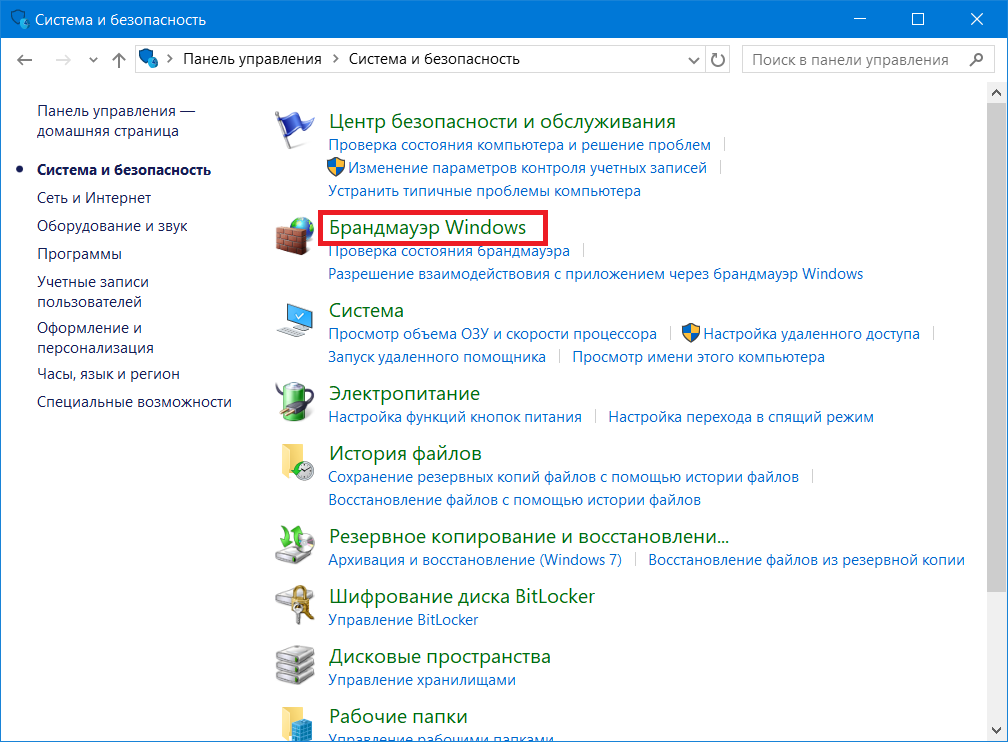Expand chevron after Панель управления in breadcrumb
Screen dimensions: 1008x742
[336, 59]
